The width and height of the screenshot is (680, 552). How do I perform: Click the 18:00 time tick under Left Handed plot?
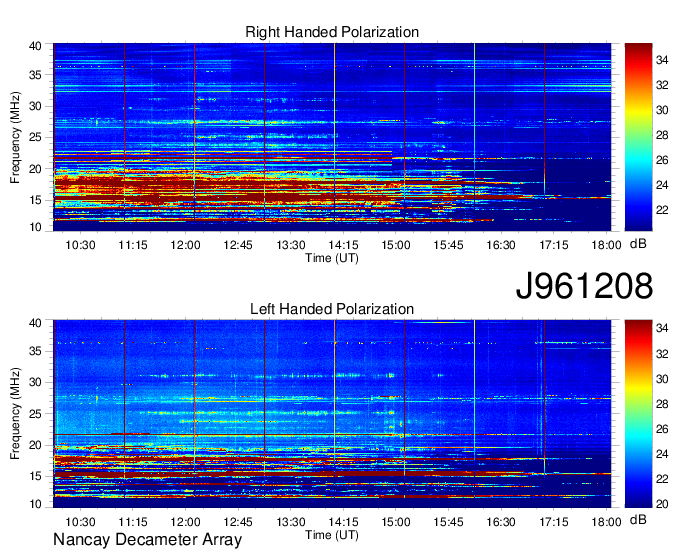pos(606,522)
